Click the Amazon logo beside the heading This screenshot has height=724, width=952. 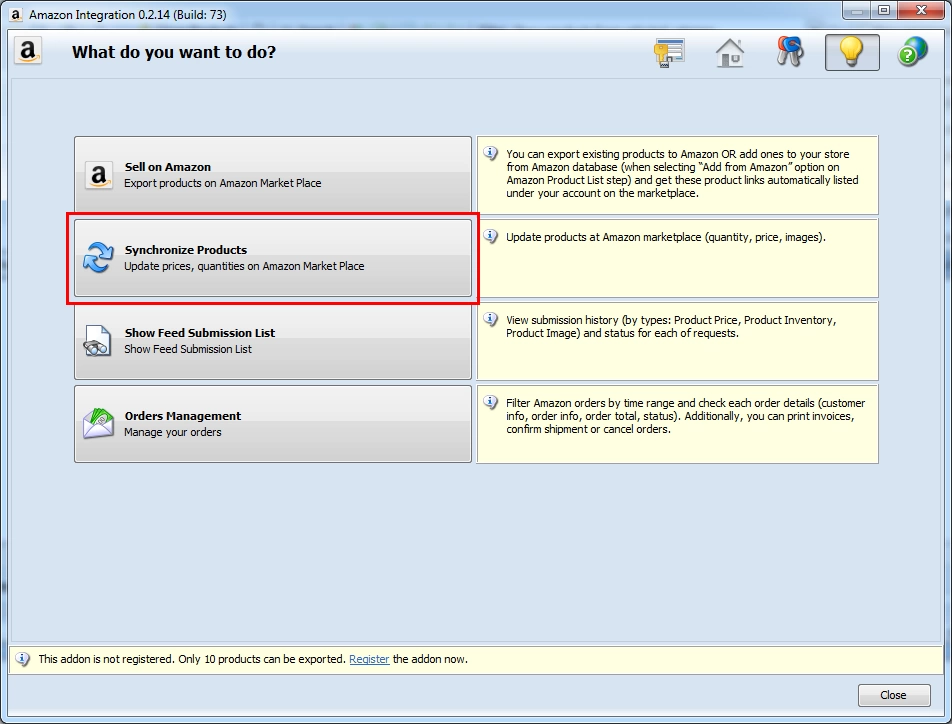pyautogui.click(x=28, y=51)
